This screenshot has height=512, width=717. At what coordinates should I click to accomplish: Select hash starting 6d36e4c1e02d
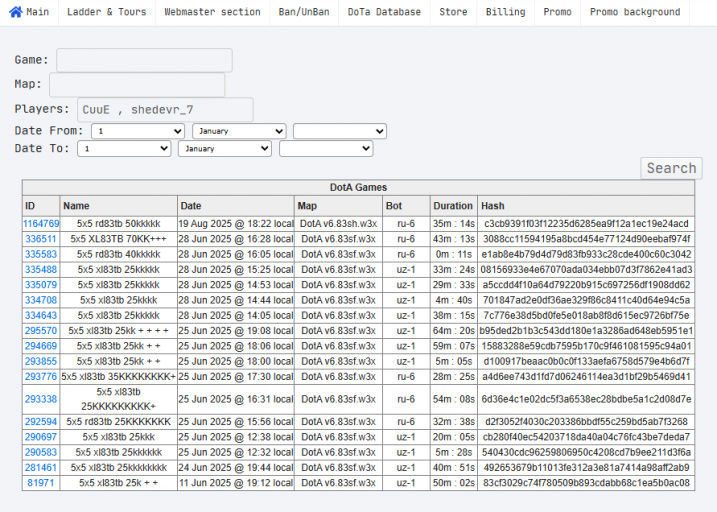pos(586,399)
